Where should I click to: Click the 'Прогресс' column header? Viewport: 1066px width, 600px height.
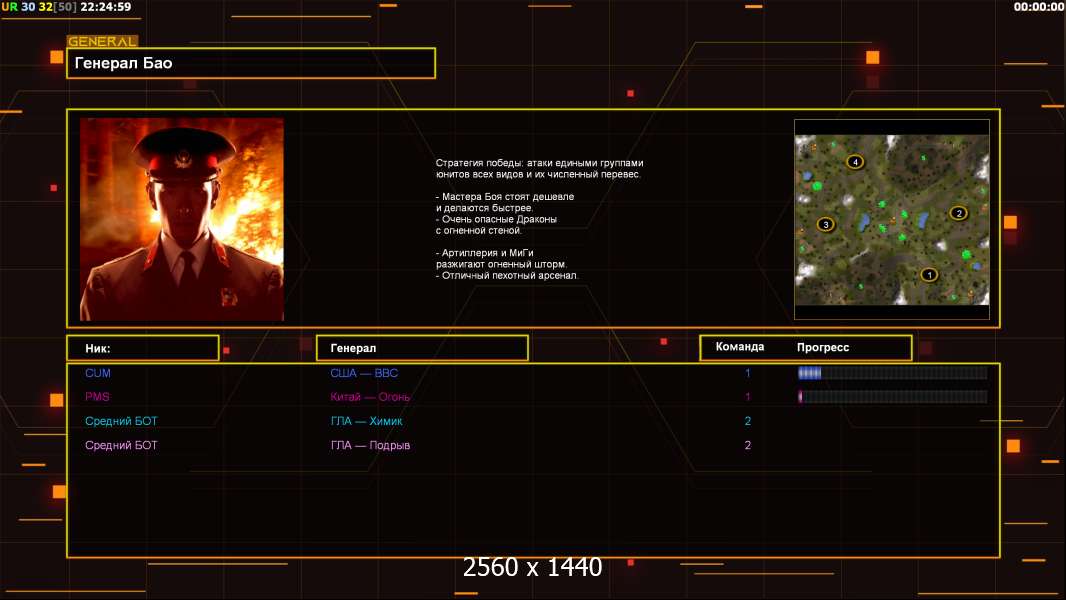823,347
